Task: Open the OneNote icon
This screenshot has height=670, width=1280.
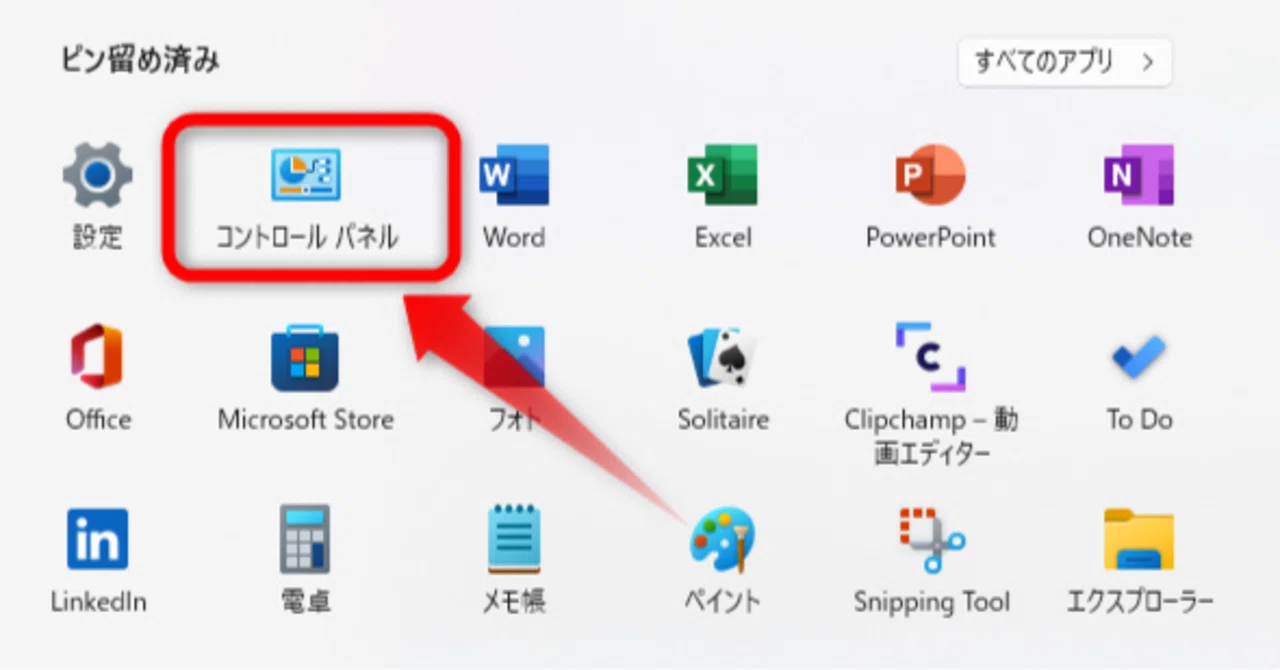Action: point(1139,175)
